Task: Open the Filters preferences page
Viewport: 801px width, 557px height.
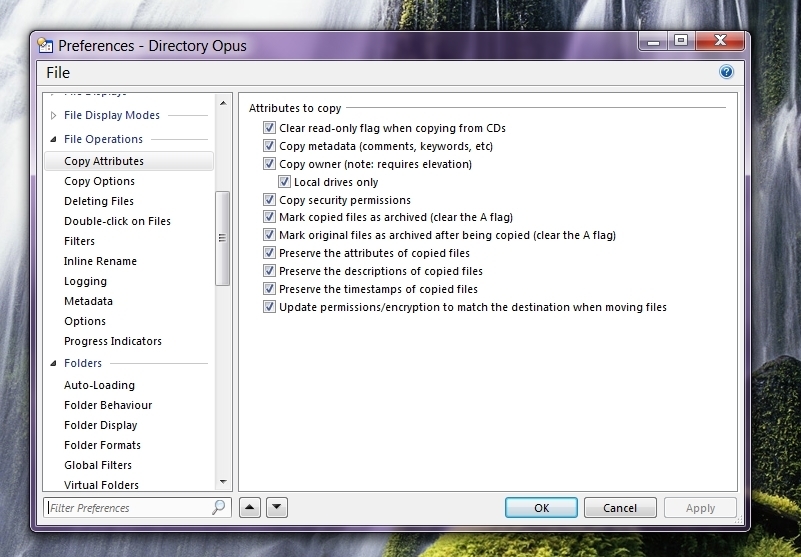Action: click(79, 241)
